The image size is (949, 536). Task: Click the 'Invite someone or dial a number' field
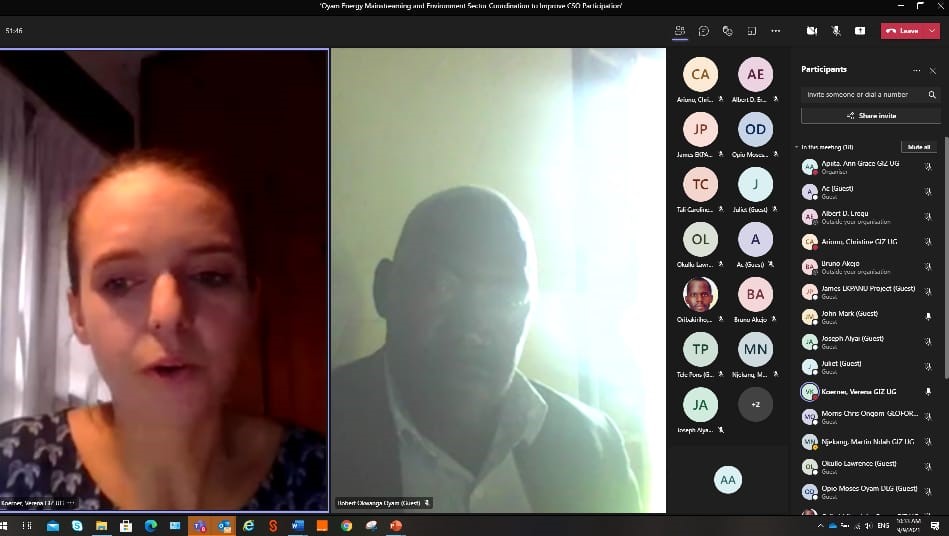pyautogui.click(x=860, y=94)
